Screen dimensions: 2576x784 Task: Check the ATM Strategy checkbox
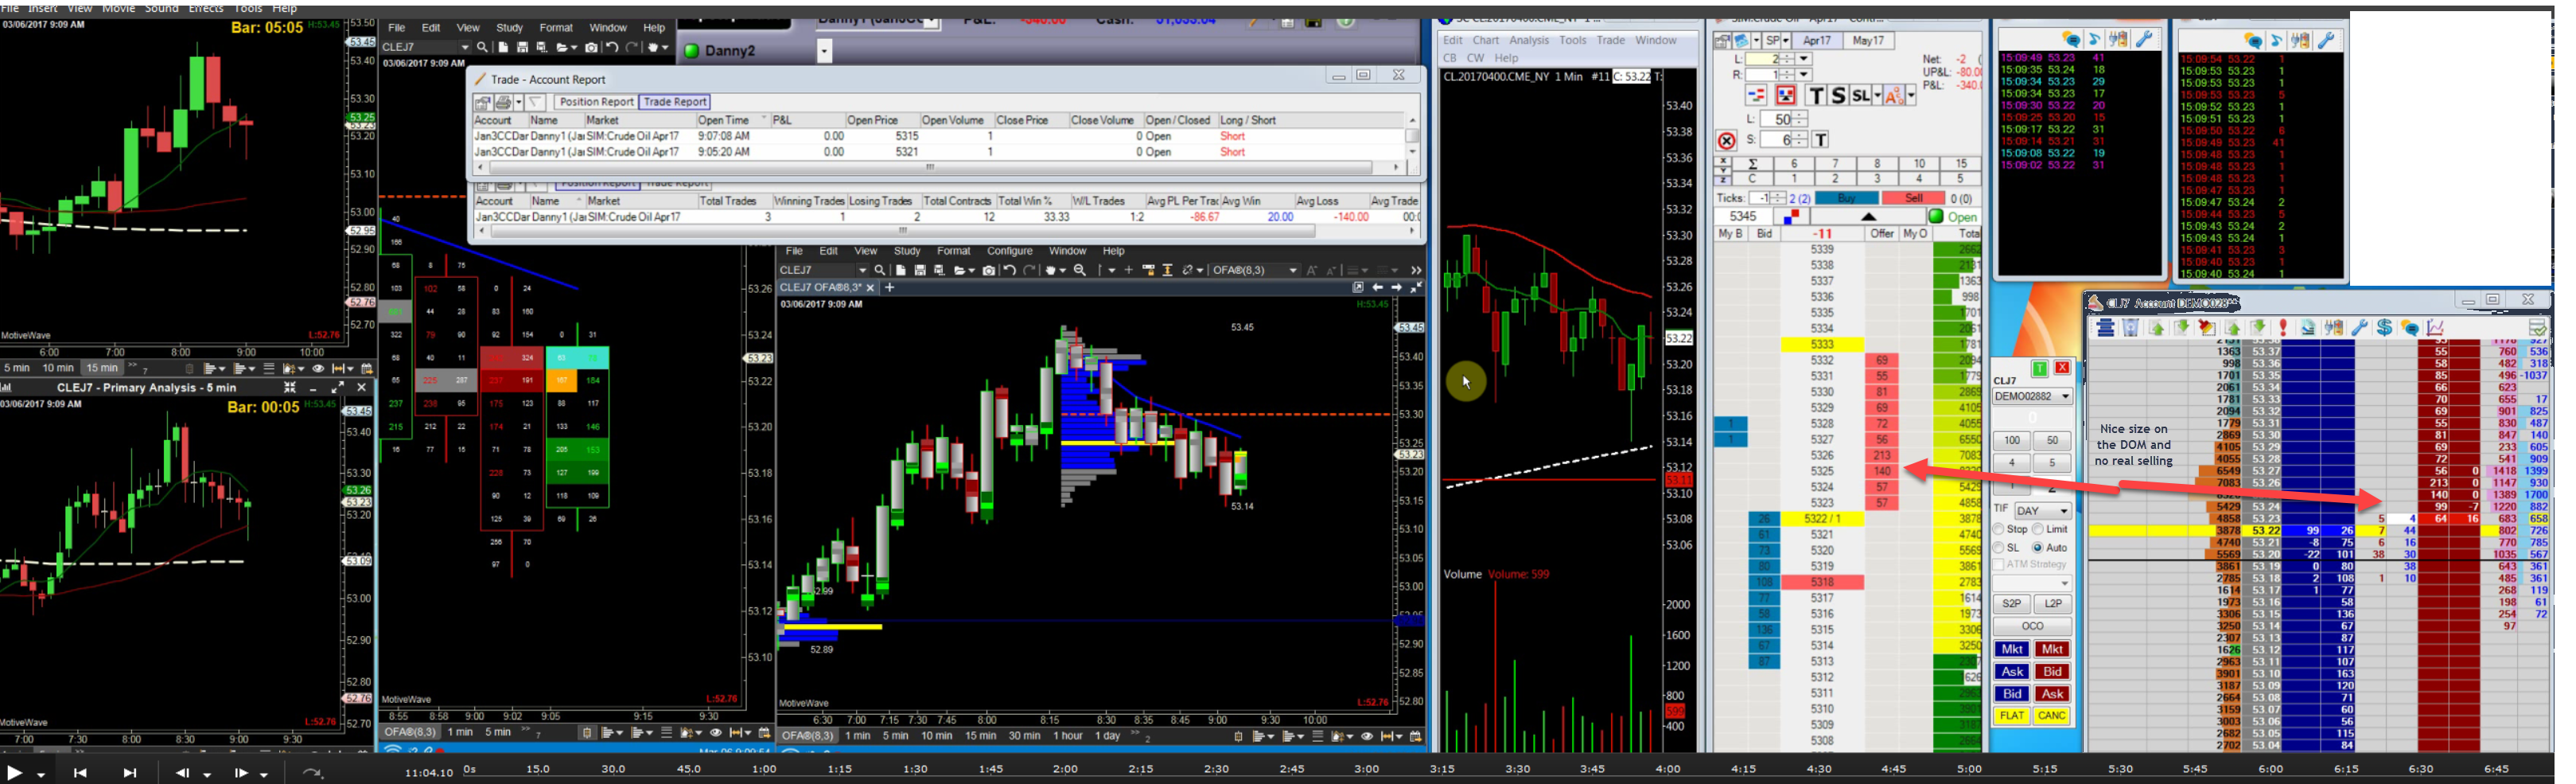tap(1999, 565)
